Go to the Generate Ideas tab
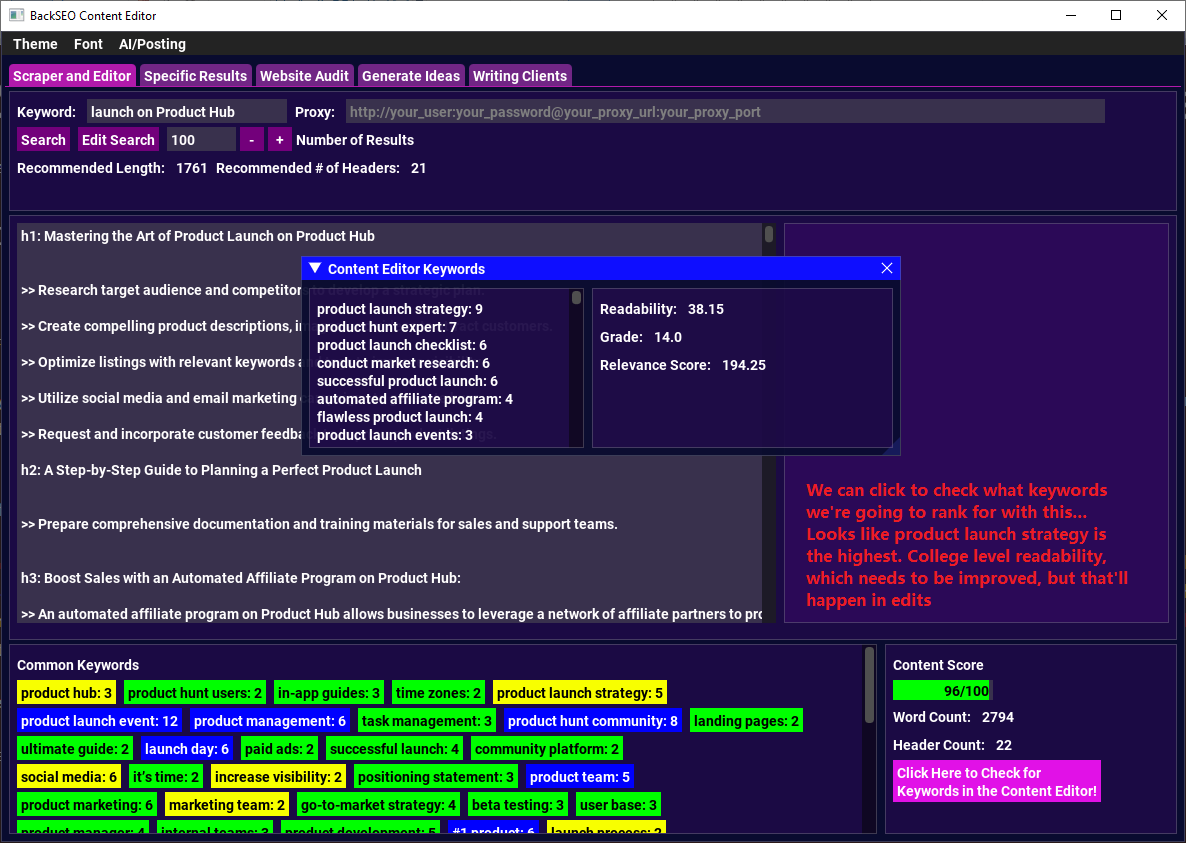The image size is (1186, 843). pyautogui.click(x=411, y=76)
